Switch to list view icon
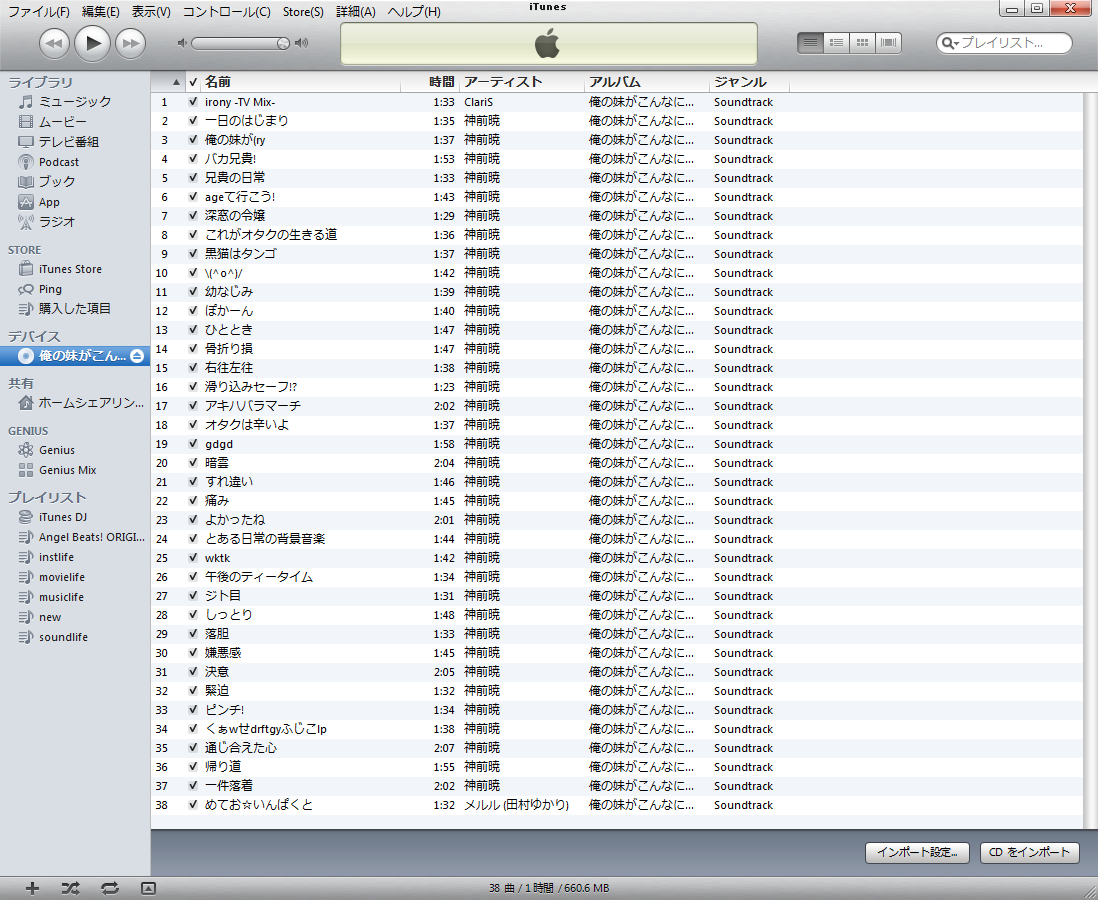 [x=810, y=43]
